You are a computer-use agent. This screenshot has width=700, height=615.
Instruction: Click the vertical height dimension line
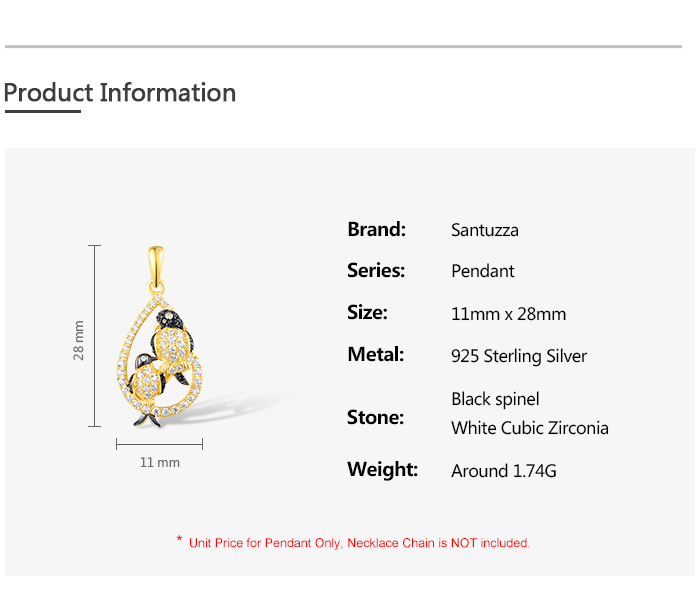95,336
